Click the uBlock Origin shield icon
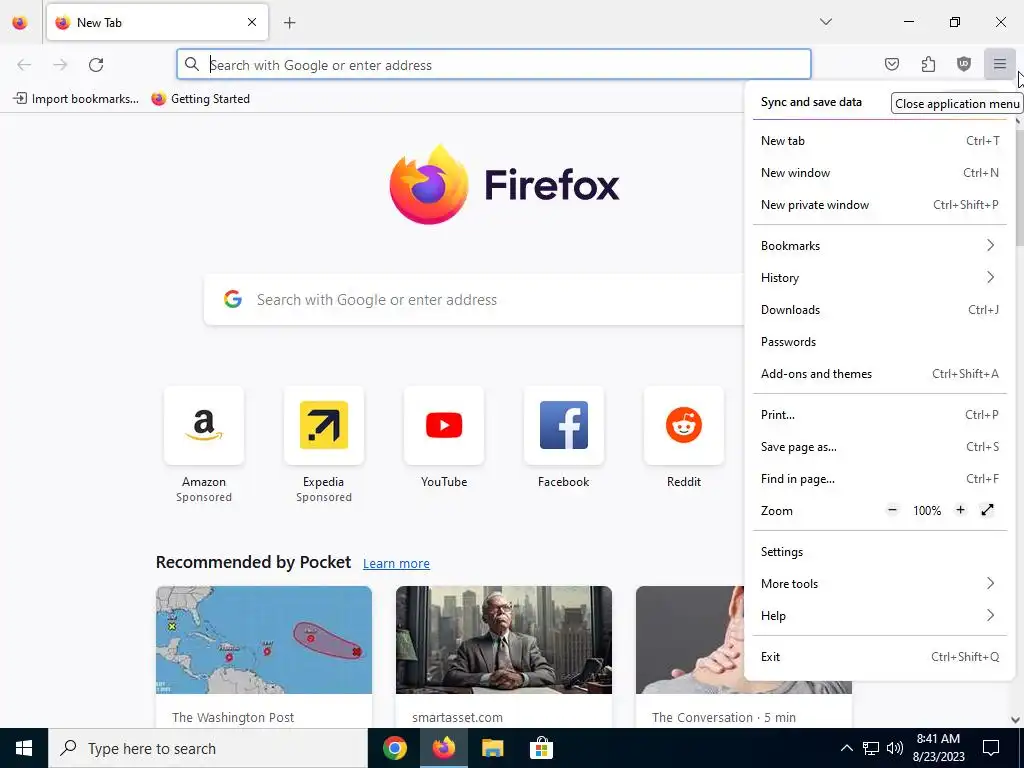 964,64
